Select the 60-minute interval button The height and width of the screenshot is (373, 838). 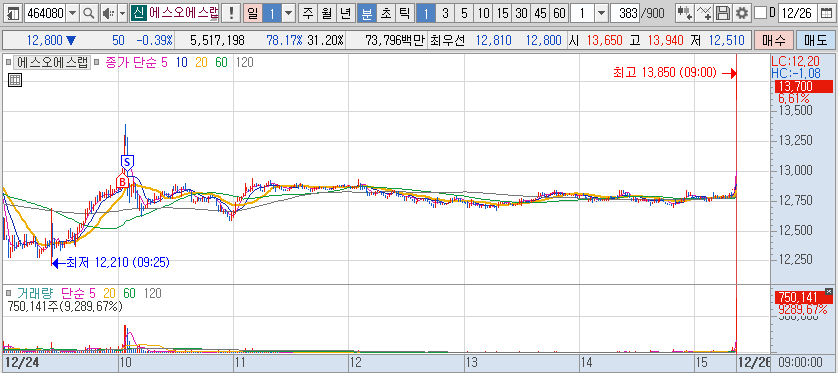click(x=560, y=14)
